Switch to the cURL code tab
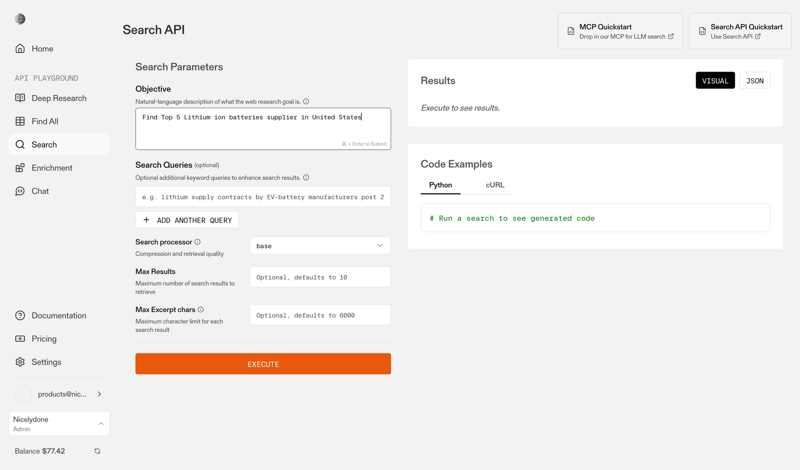The image size is (800, 470). [494, 185]
